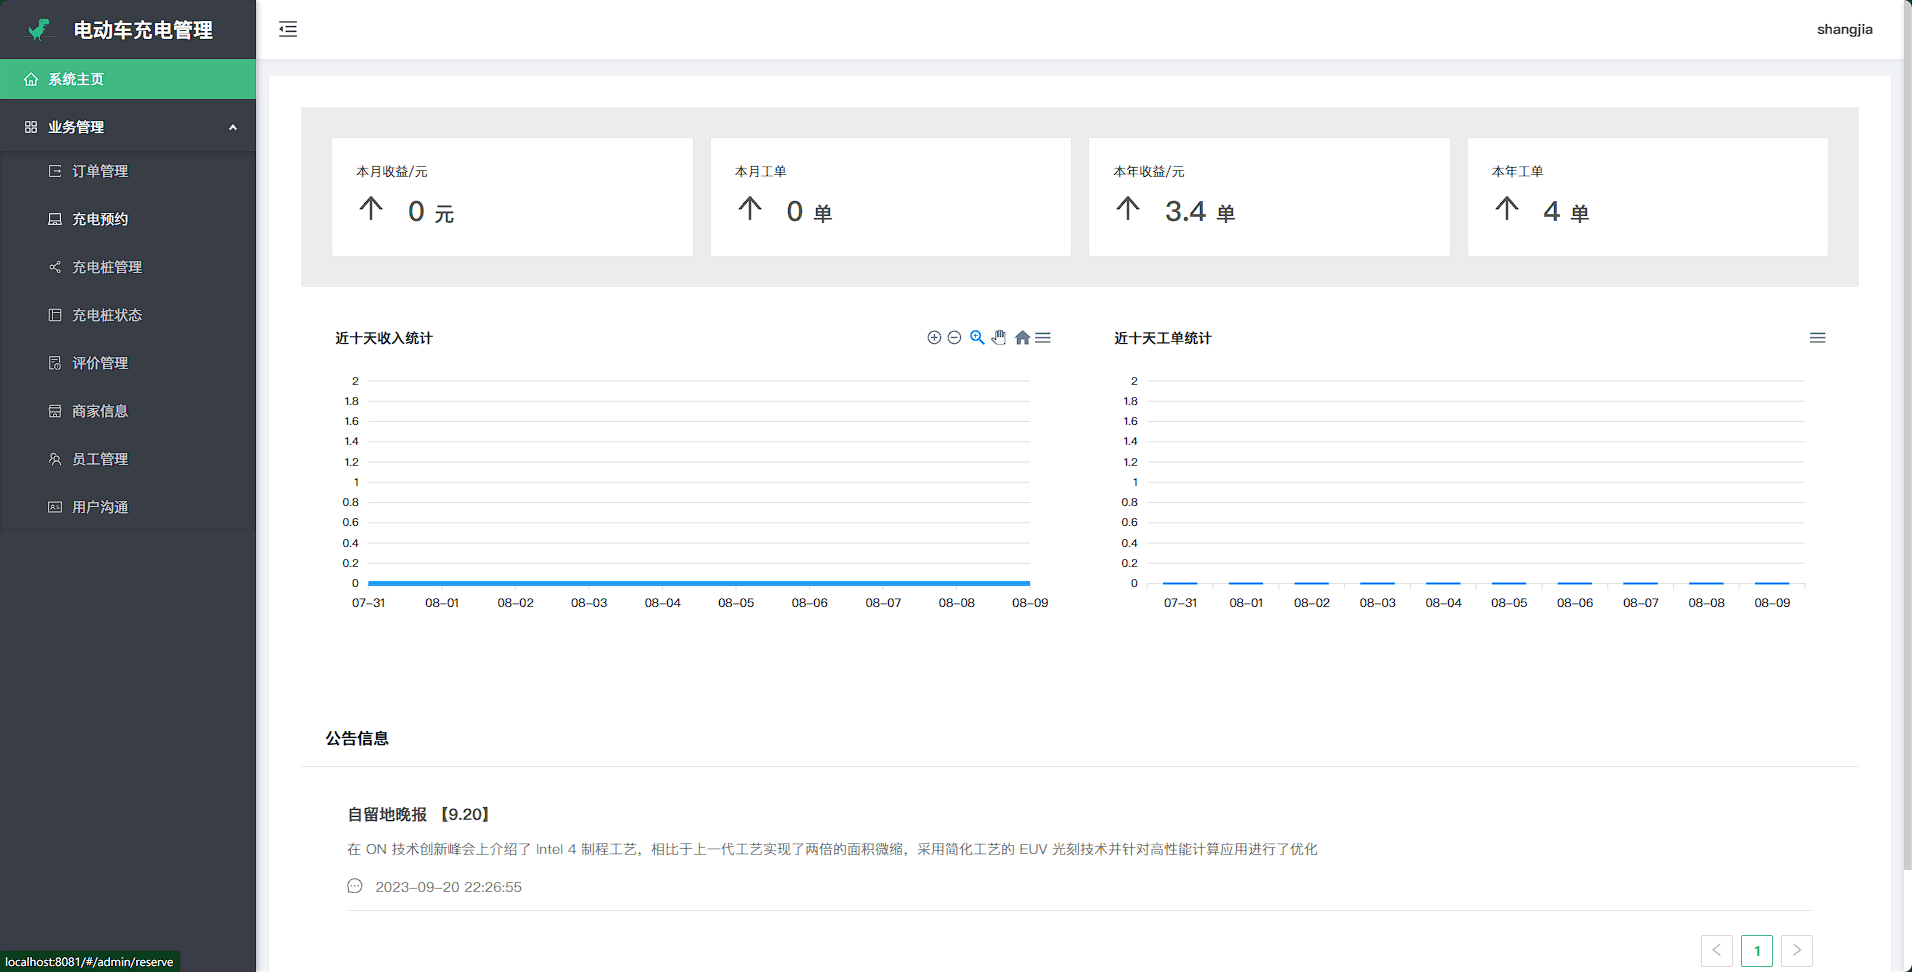Go to next announcements page
Screen dimensions: 1912x972
(x=1796, y=950)
